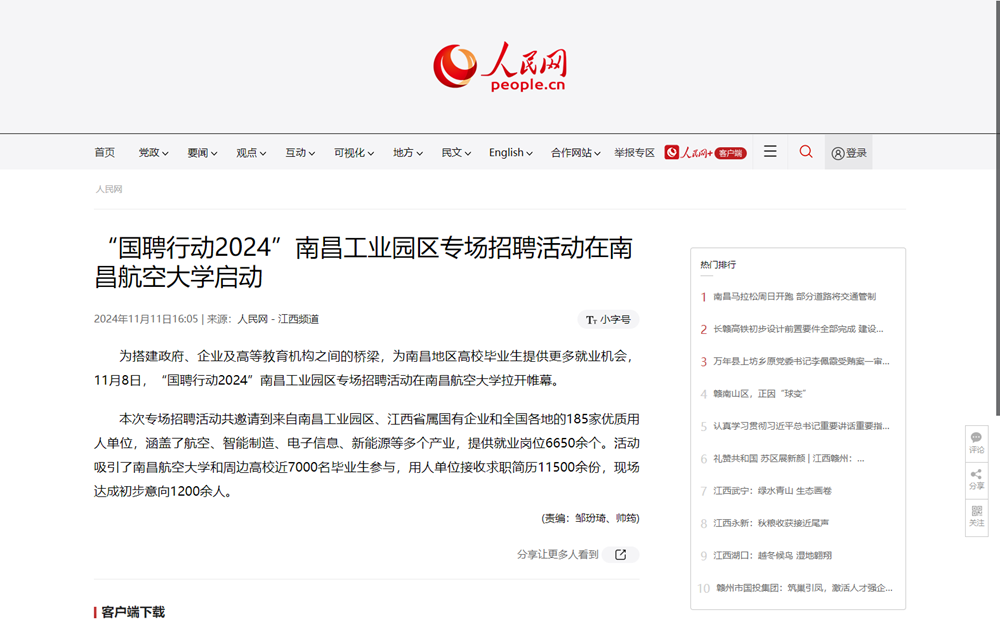Click the 人民网 breadcrumb above the headline
1000x629 pixels.
coord(109,189)
